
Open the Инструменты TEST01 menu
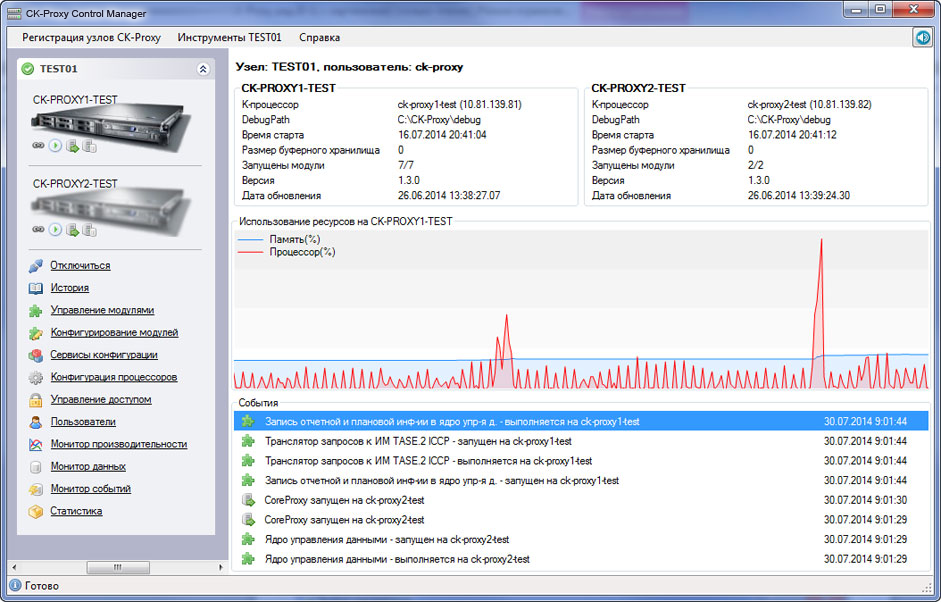point(229,37)
